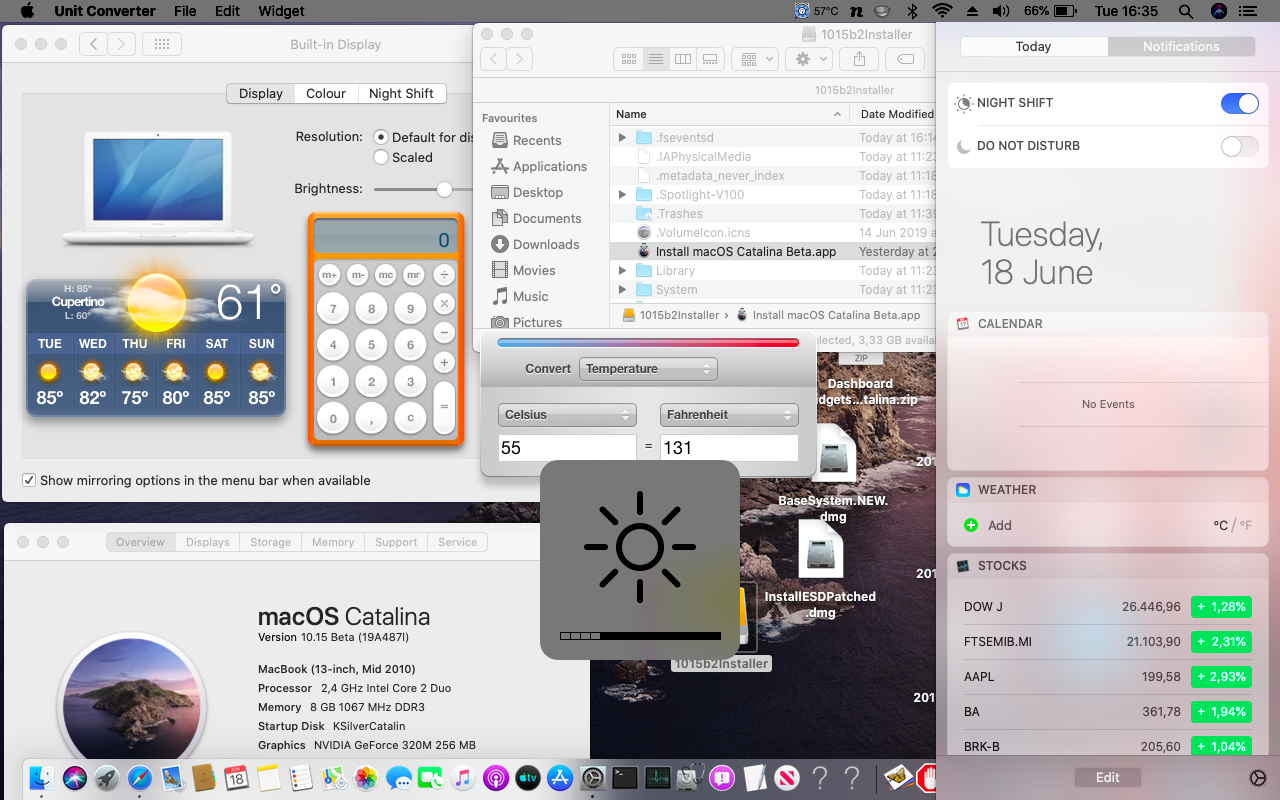Open the Convert Temperature category dropdown
Screen dimensions: 1280x800
click(x=648, y=369)
